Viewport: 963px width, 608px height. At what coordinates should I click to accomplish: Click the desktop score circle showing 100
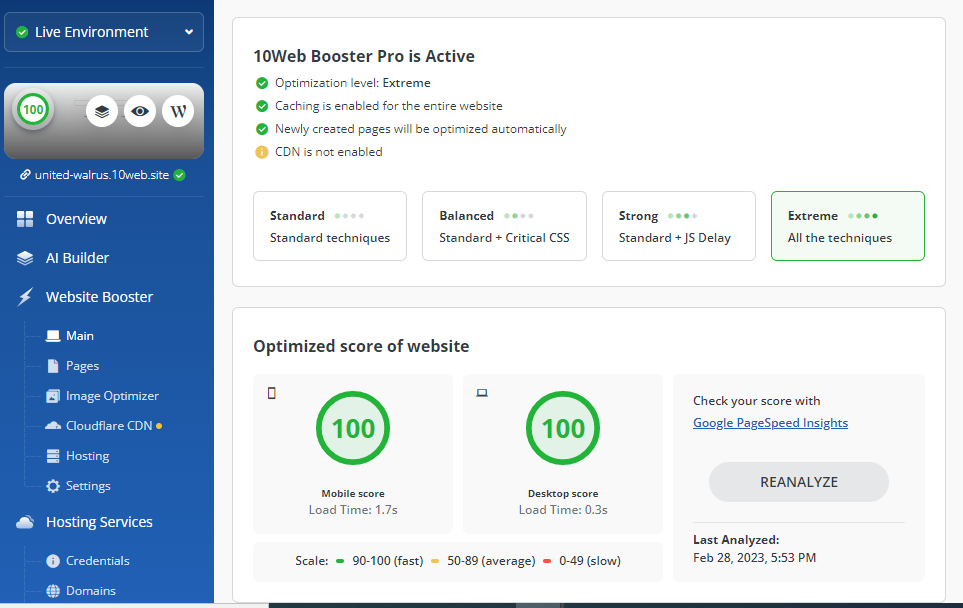pos(563,428)
